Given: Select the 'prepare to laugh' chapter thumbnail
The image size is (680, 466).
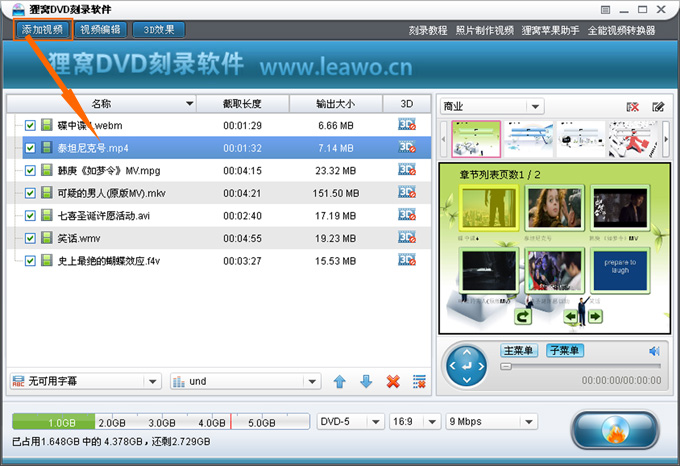Looking at the screenshot, I should [x=620, y=270].
